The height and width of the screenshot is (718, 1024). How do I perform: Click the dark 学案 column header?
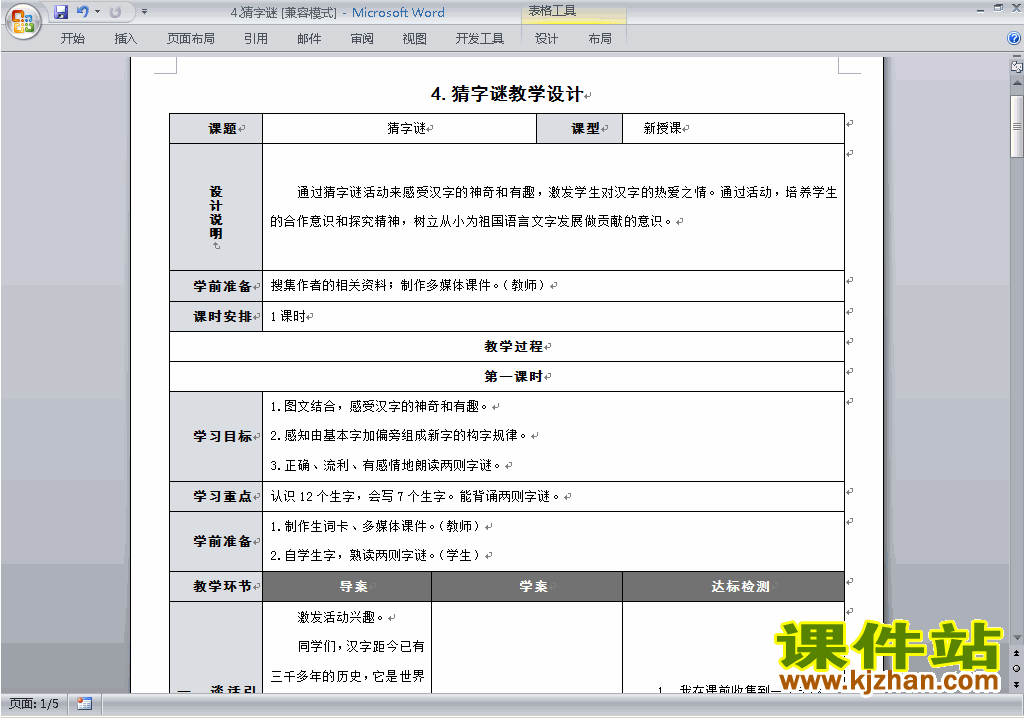click(527, 587)
